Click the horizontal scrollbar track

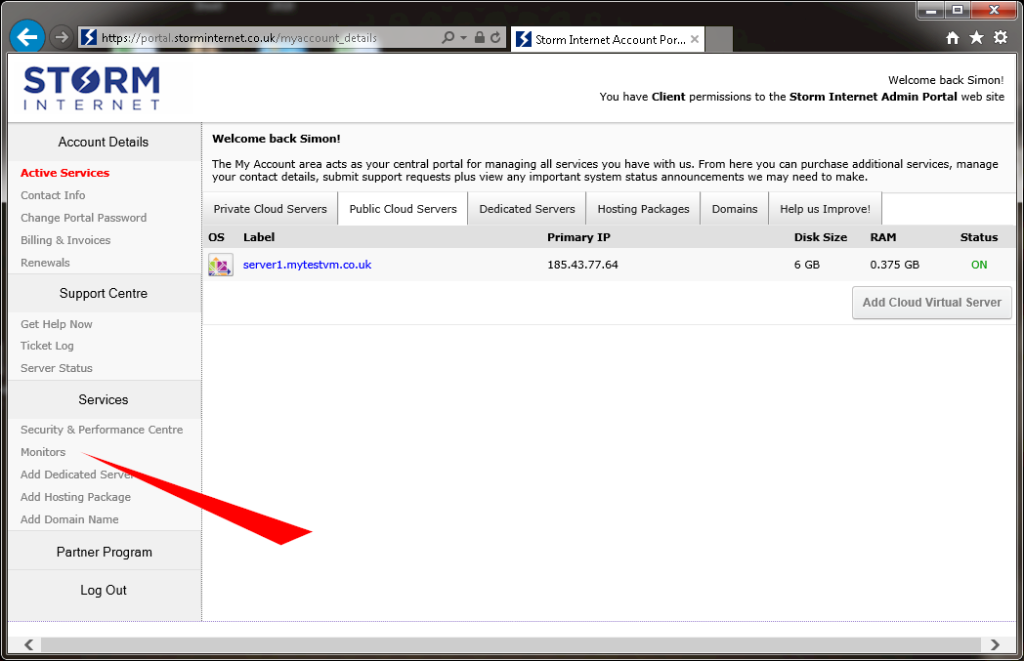pos(511,645)
